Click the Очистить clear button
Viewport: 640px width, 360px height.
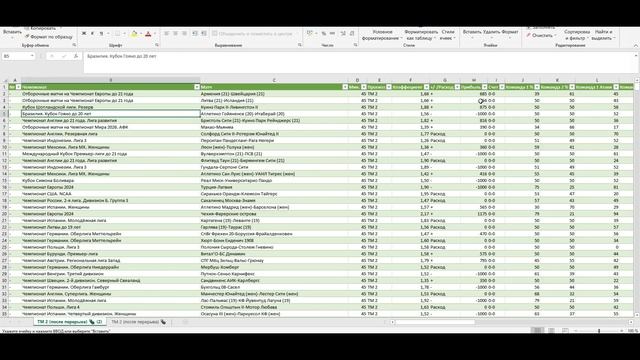pyautogui.click(x=541, y=36)
